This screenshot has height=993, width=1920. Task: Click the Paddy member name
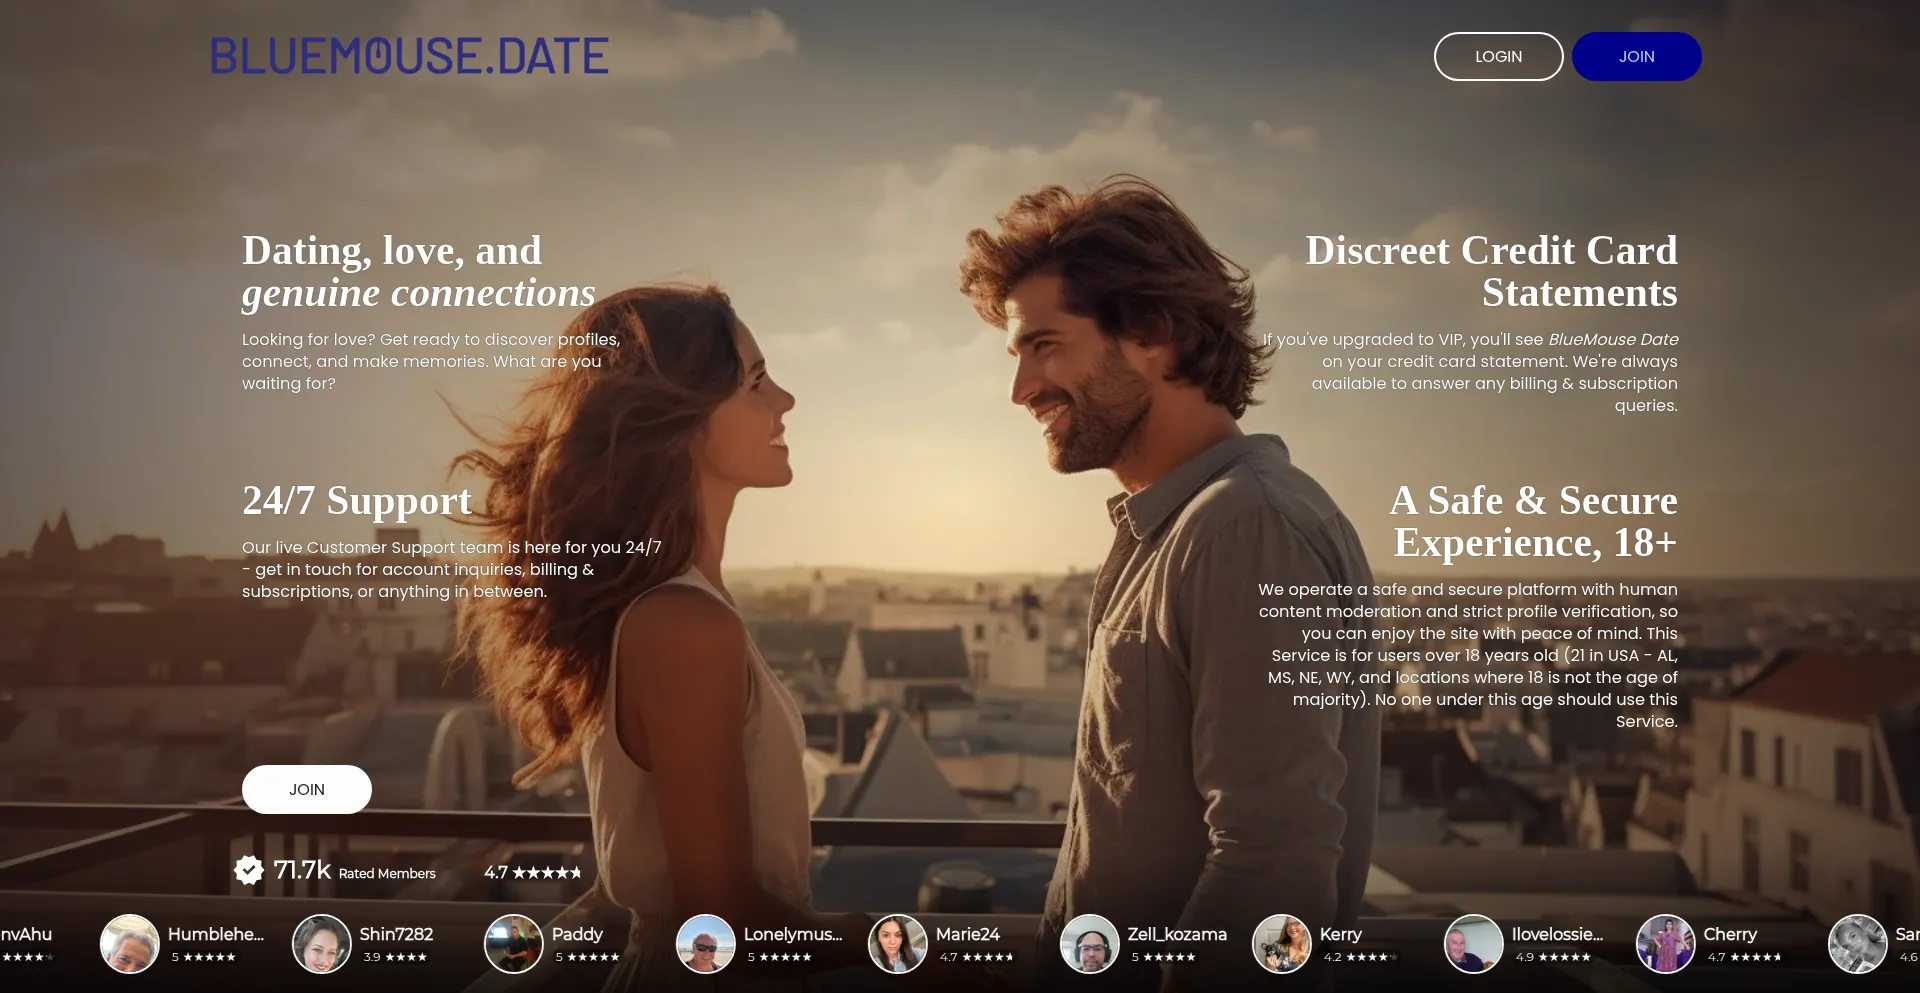coord(578,934)
